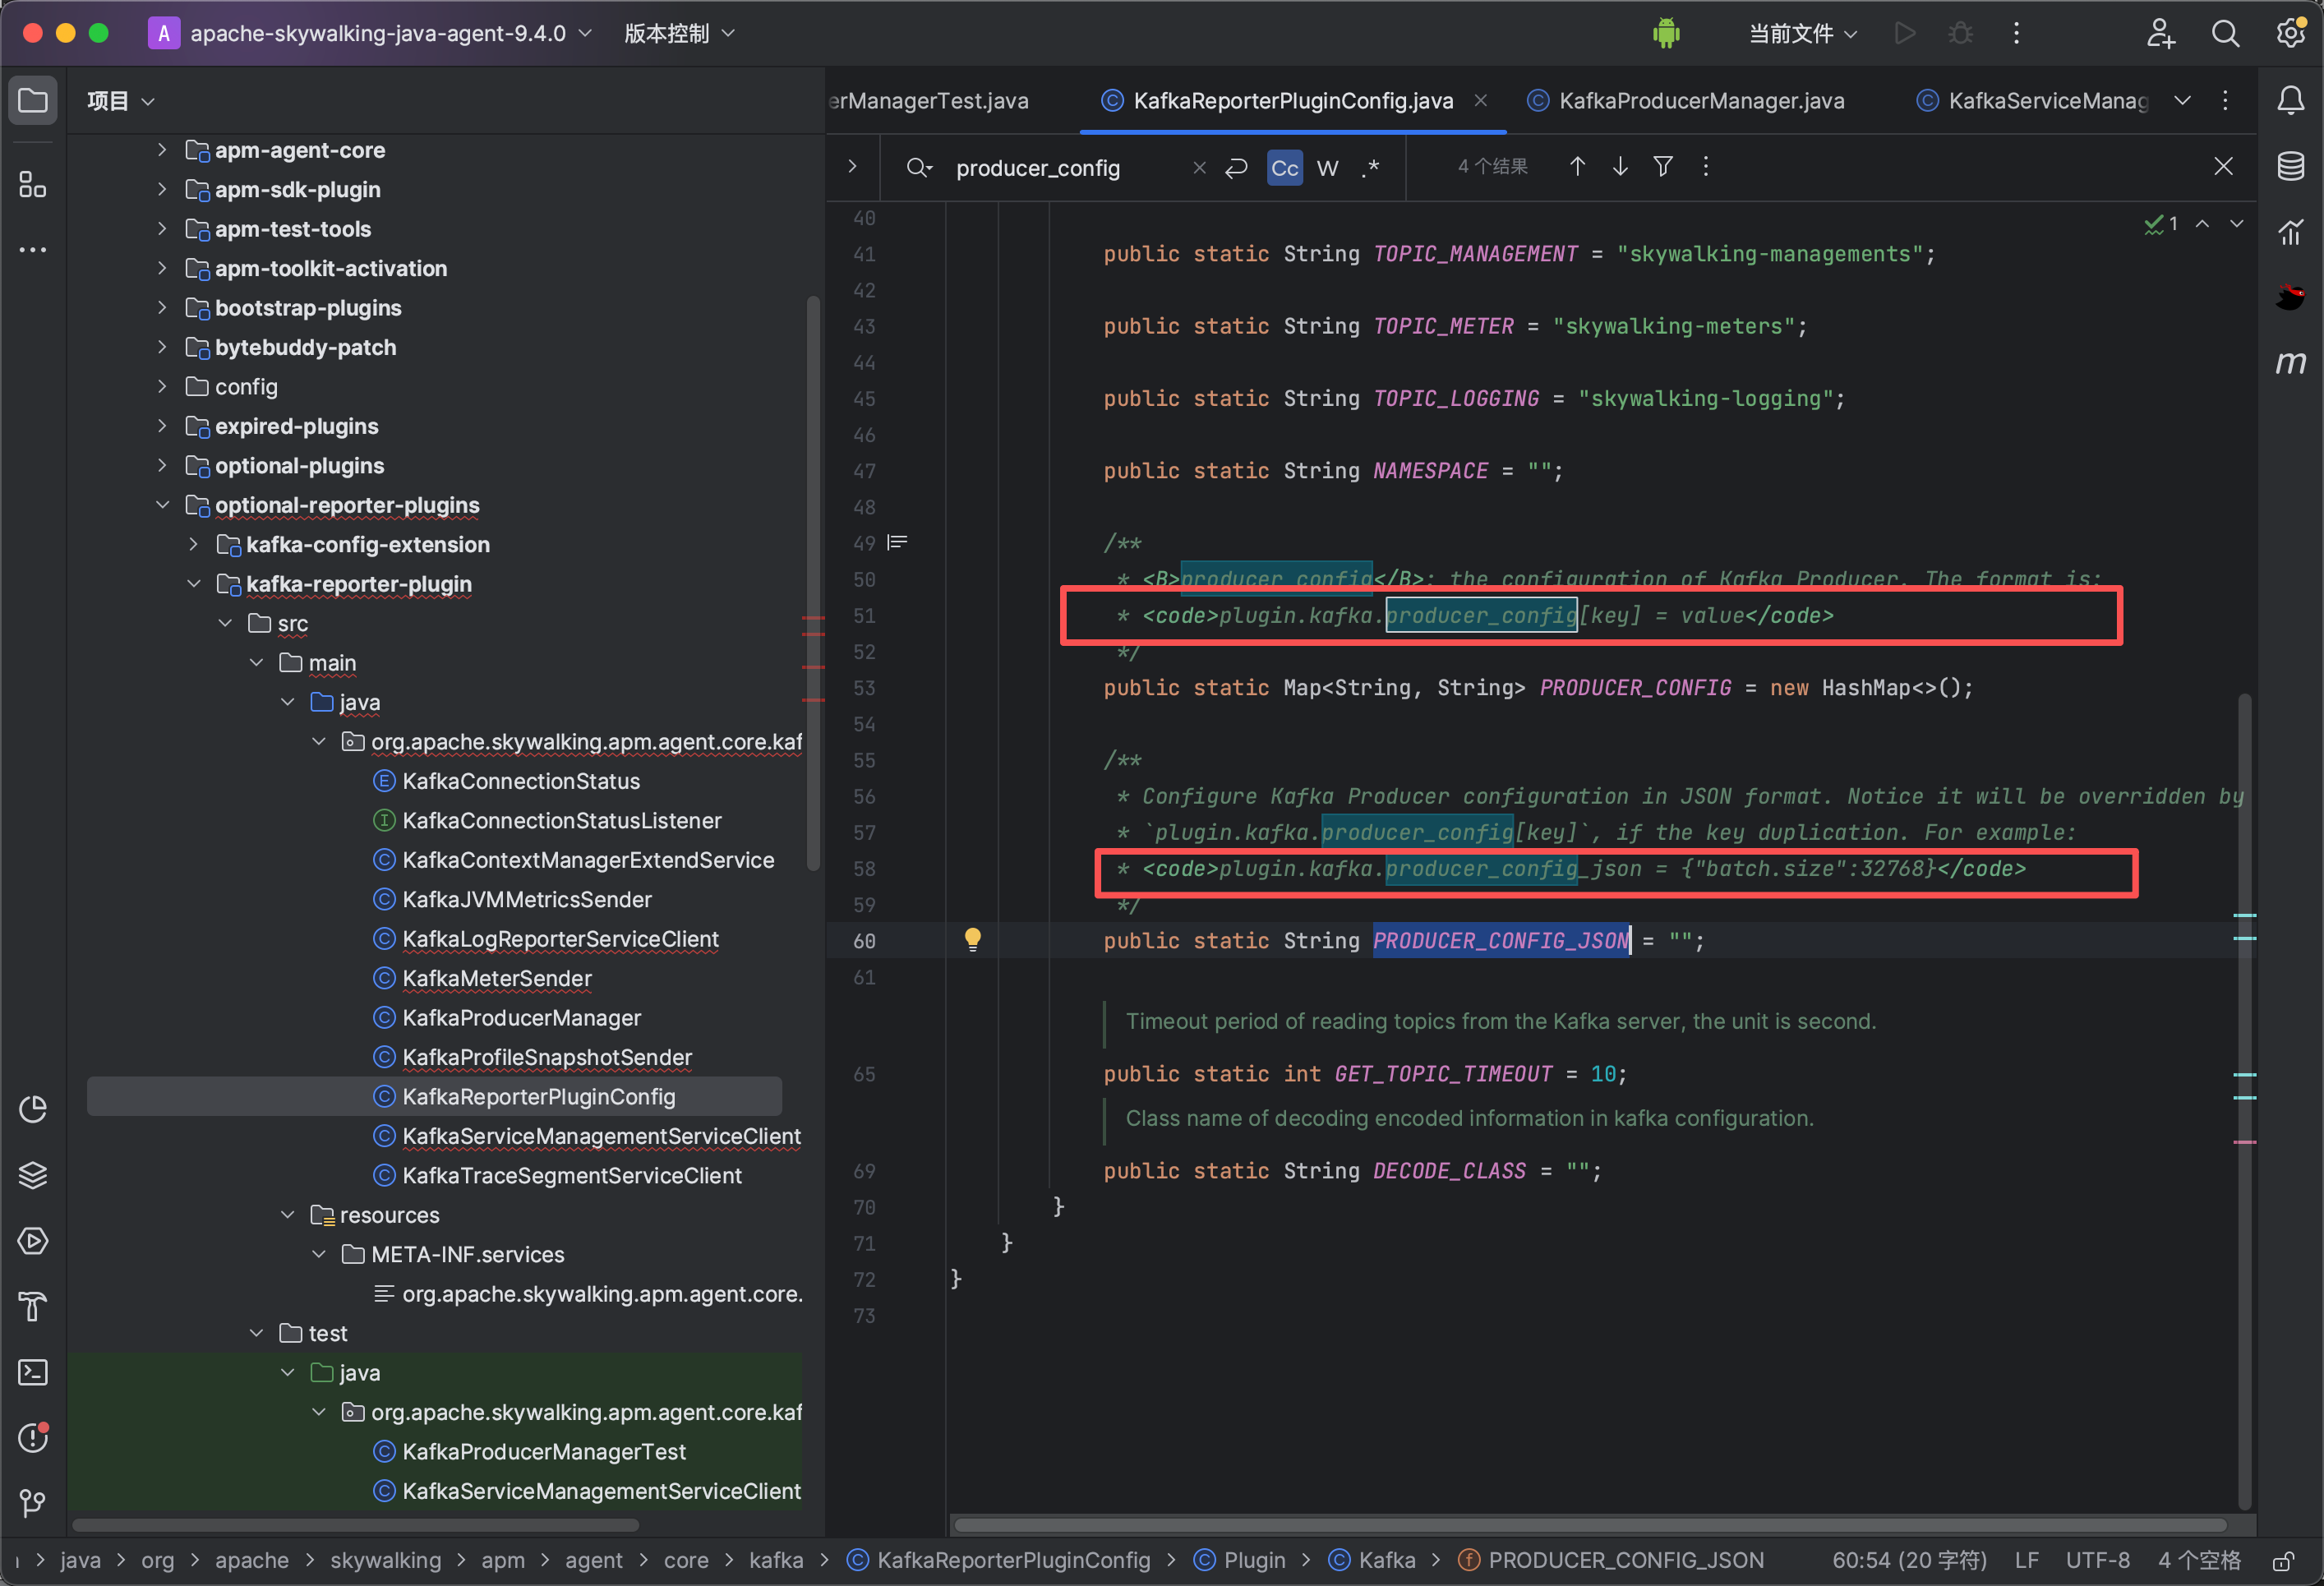Expand the apm-agent-core module
This screenshot has width=2324, height=1586.
162,150
